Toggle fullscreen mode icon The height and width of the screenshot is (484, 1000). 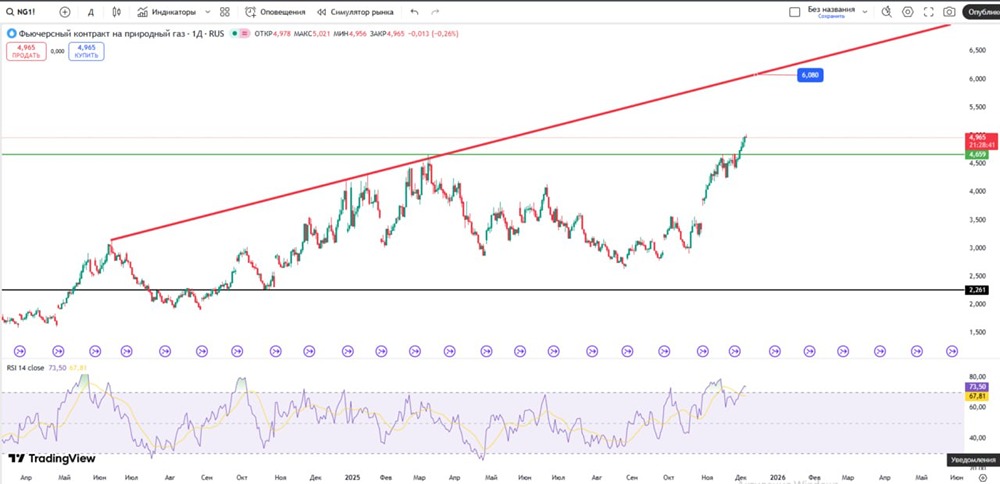coord(929,12)
